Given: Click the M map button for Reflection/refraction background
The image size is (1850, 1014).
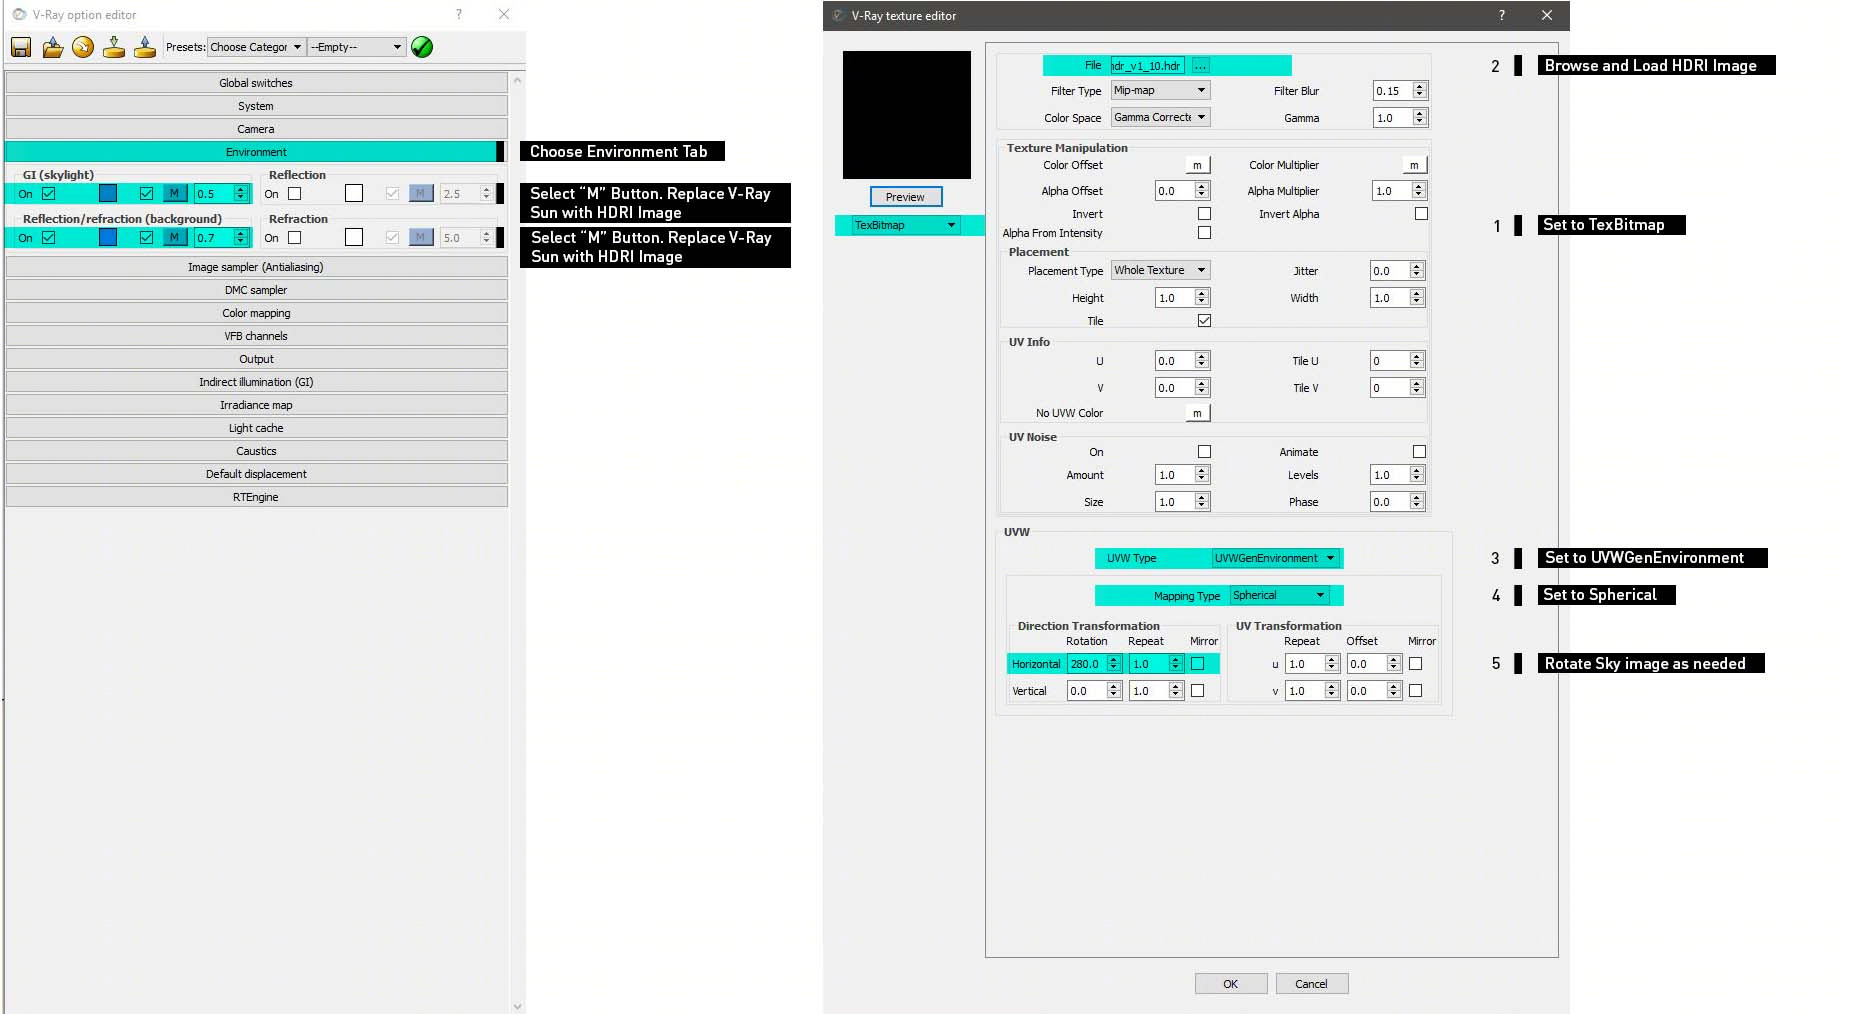Looking at the screenshot, I should 175,238.
